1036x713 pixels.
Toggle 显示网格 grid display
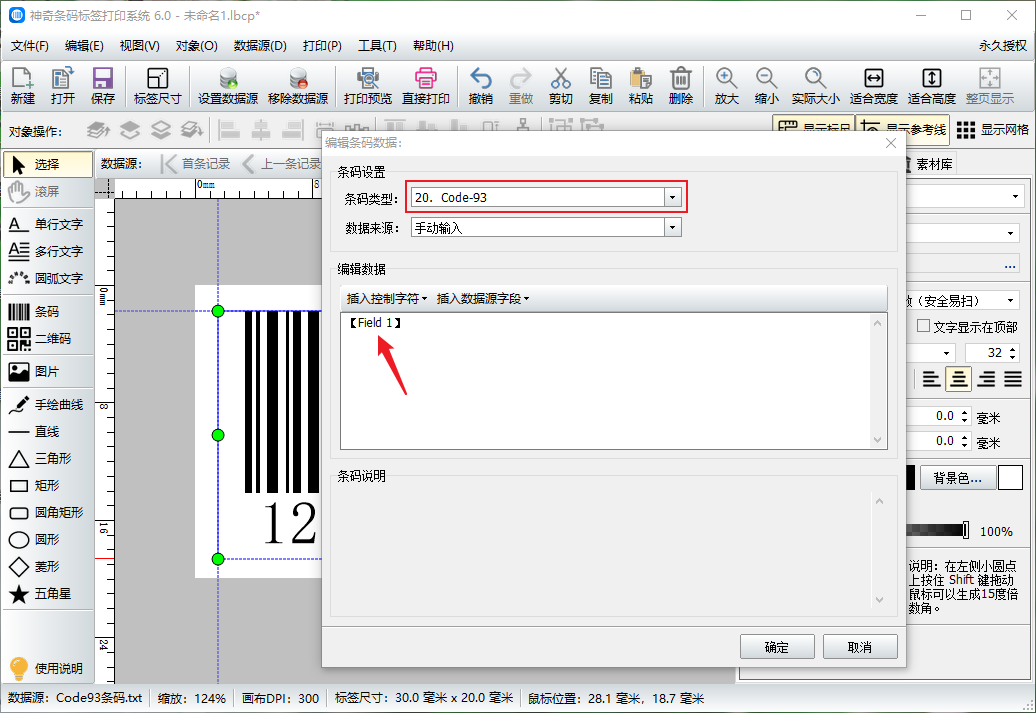click(x=992, y=130)
